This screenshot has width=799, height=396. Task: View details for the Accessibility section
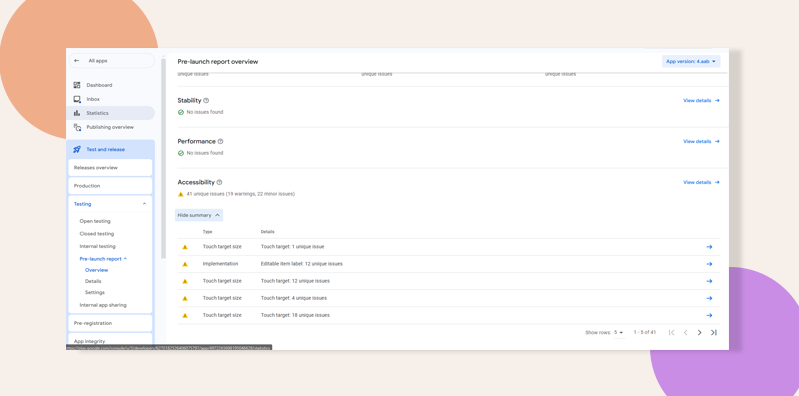pyautogui.click(x=701, y=182)
